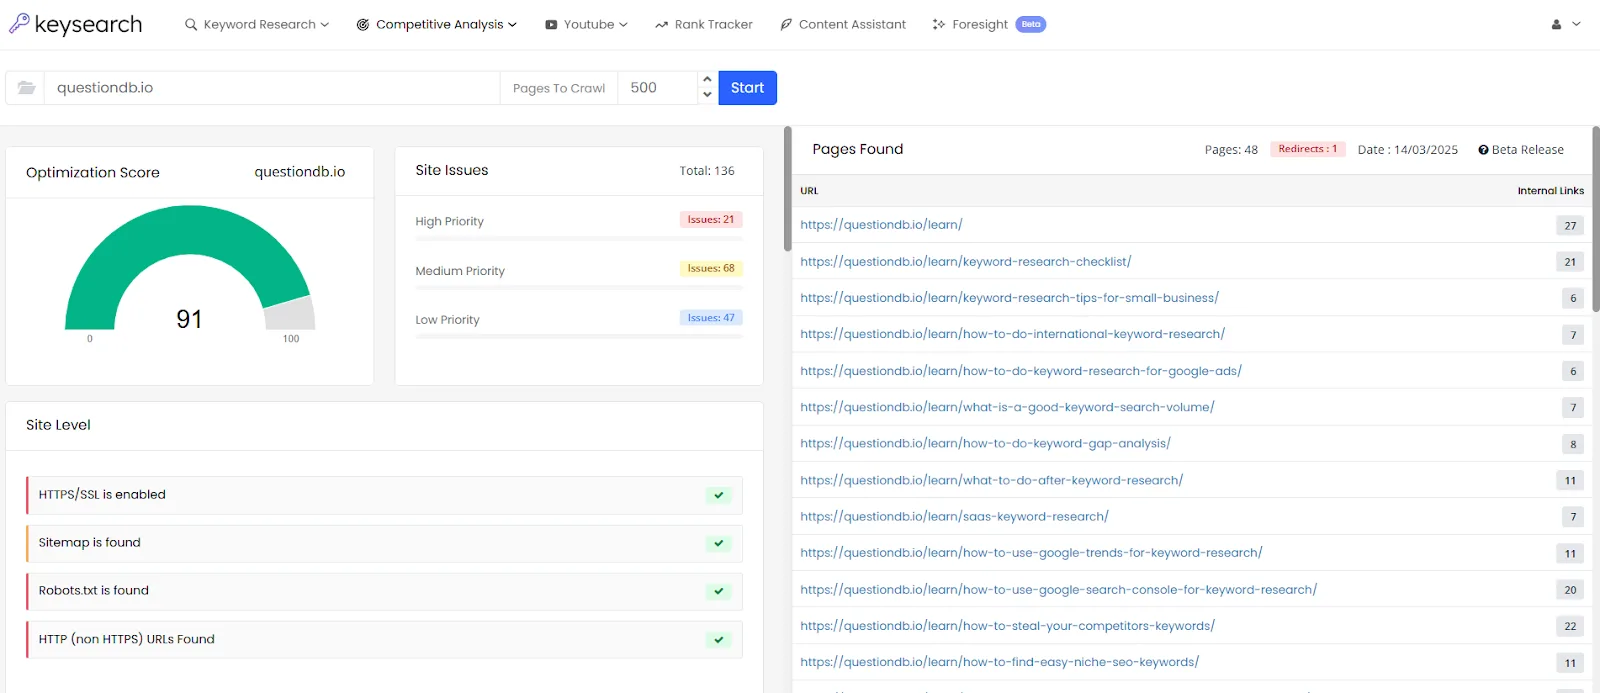The height and width of the screenshot is (693, 1600).
Task: Click the green check for HTTPS/SSL is enabled
Action: 719,495
